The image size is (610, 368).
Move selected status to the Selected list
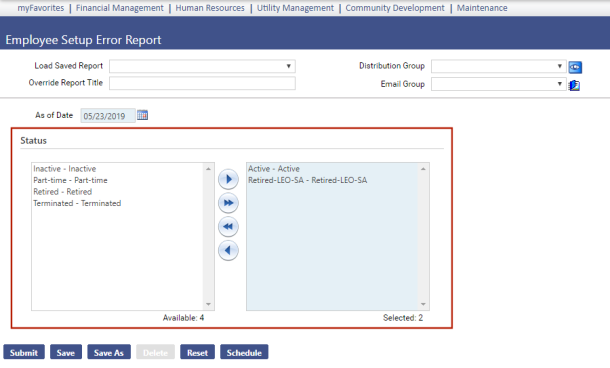click(x=228, y=179)
